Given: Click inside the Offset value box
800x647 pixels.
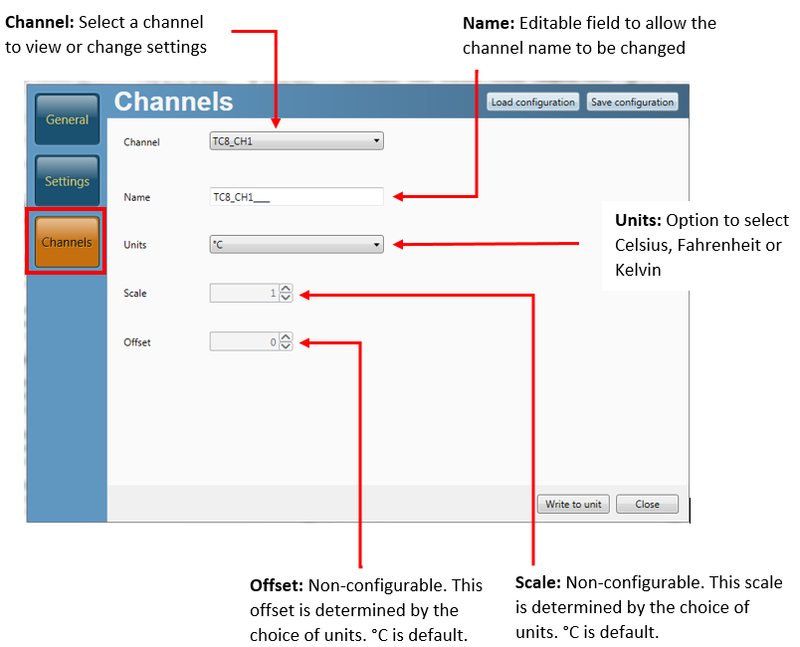Looking at the screenshot, I should (x=243, y=342).
